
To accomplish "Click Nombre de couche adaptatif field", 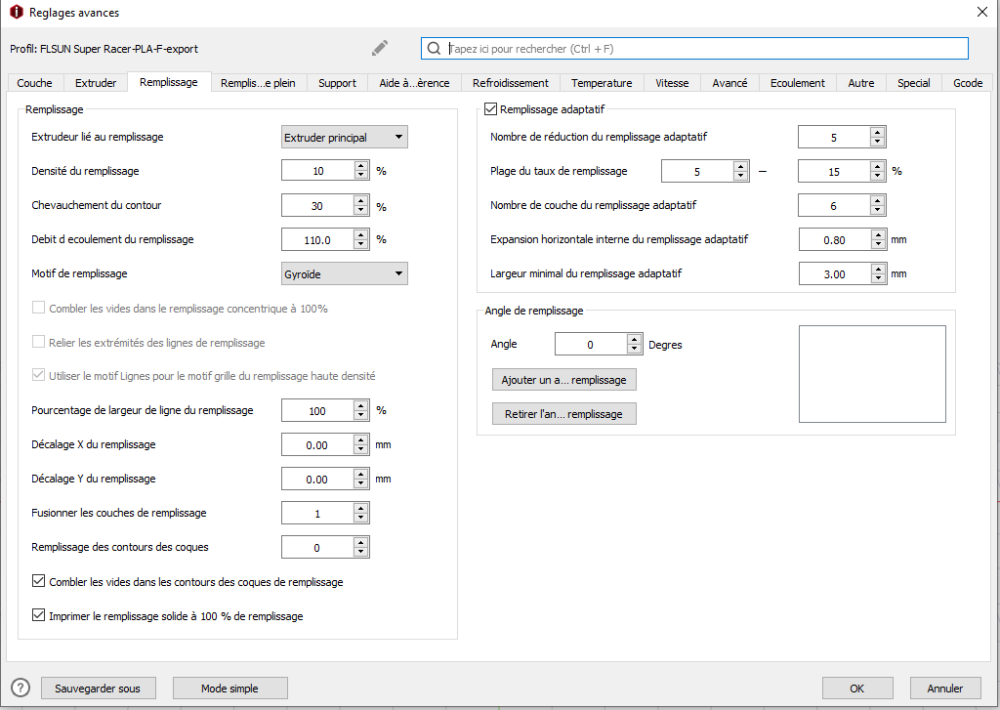I will pos(834,205).
